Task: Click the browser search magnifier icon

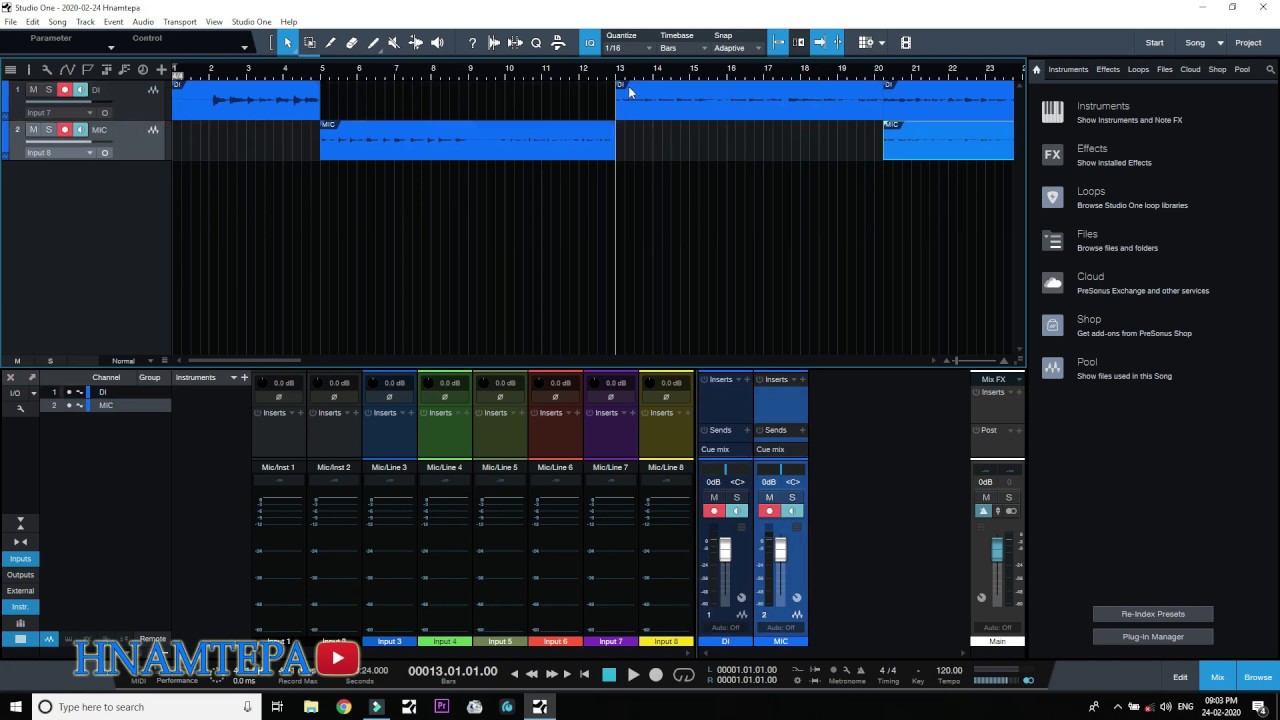Action: 1271,70
